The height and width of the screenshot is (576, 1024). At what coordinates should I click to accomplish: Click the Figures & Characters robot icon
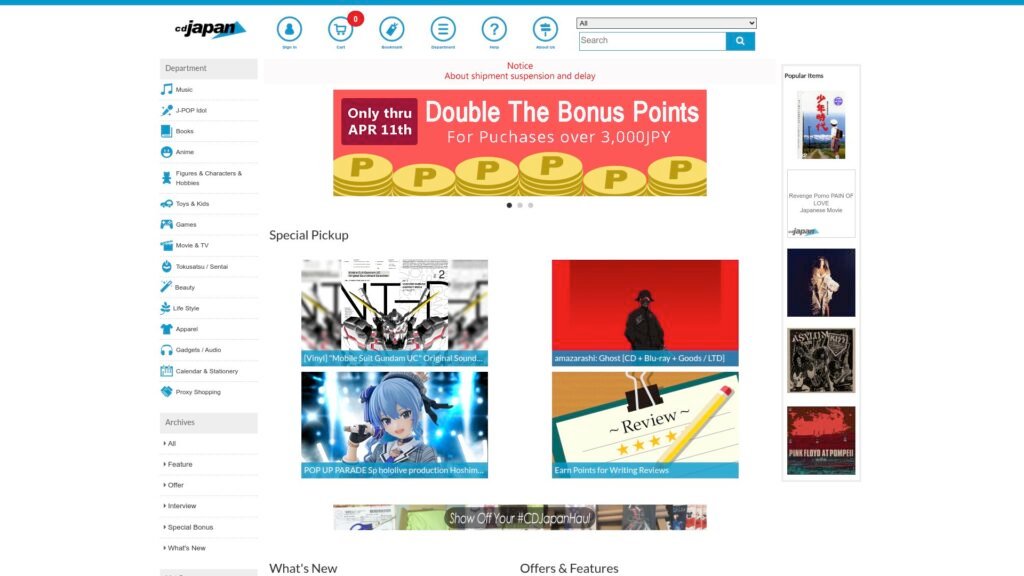click(167, 178)
